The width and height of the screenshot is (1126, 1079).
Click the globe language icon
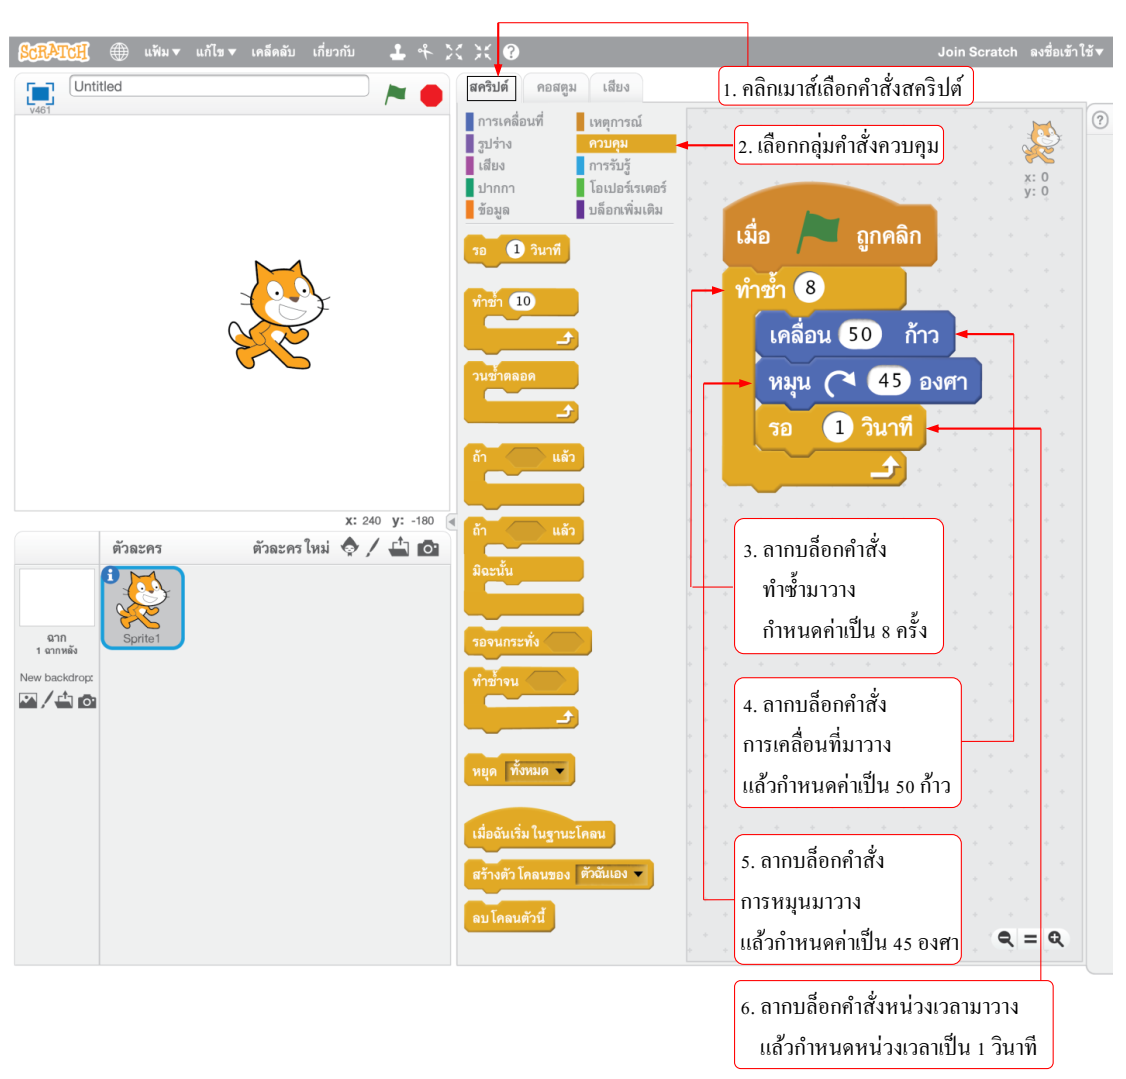point(119,52)
